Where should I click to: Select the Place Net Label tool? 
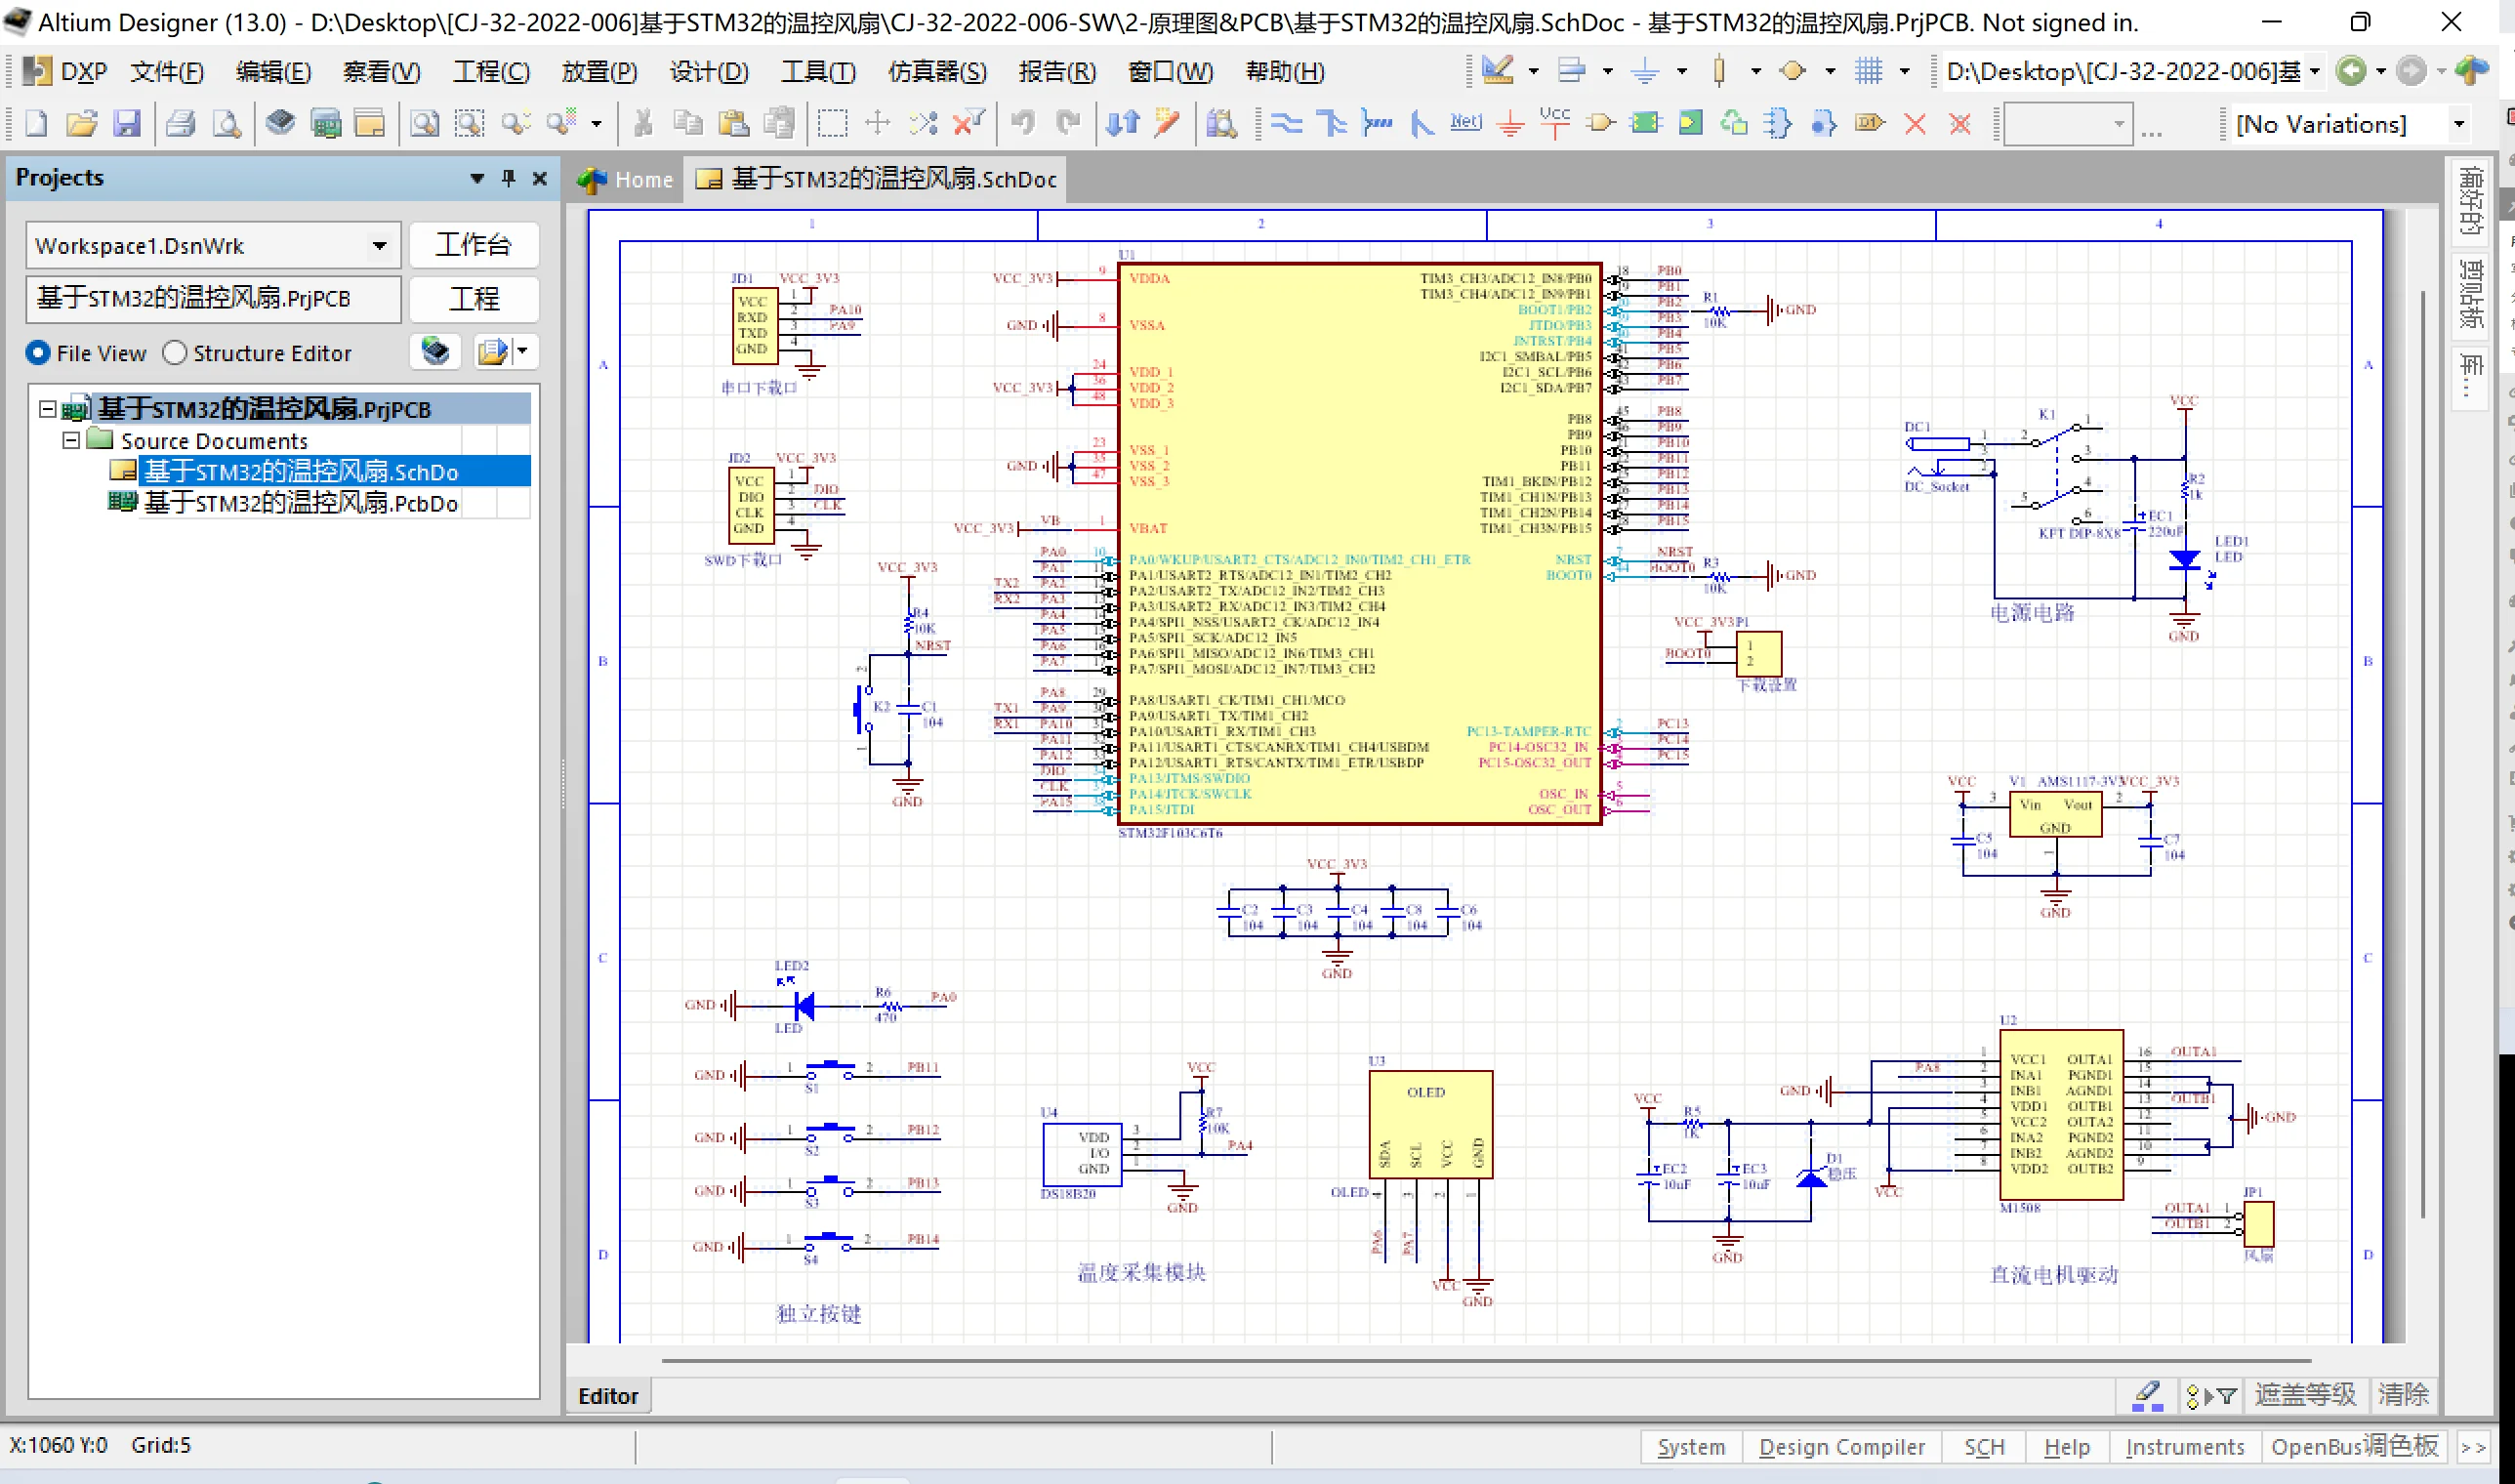(x=1465, y=124)
